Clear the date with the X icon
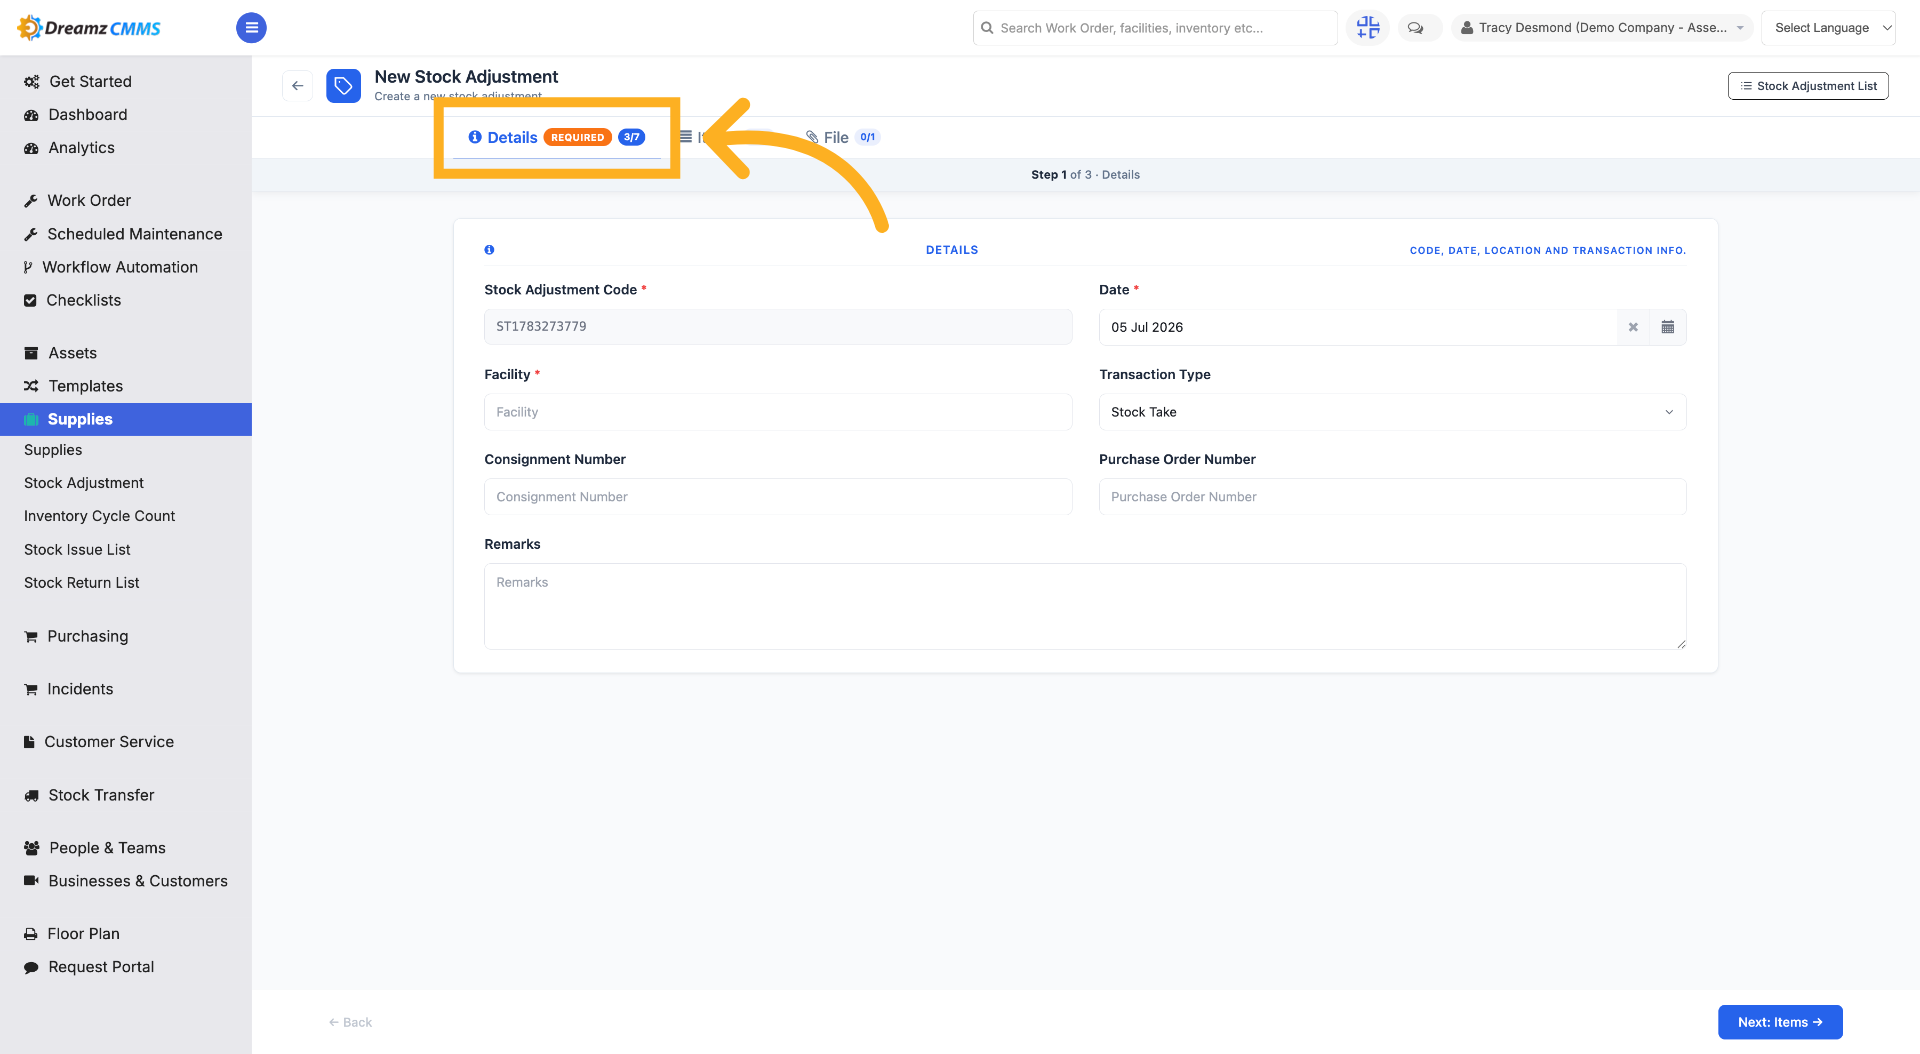 (1633, 327)
